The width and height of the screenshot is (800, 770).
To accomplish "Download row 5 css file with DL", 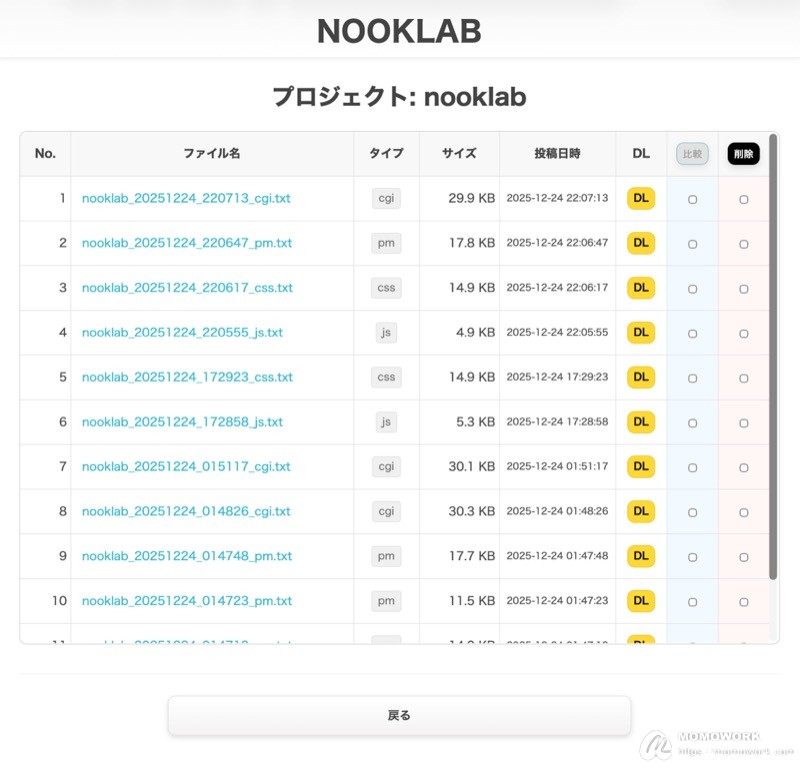I will (641, 377).
